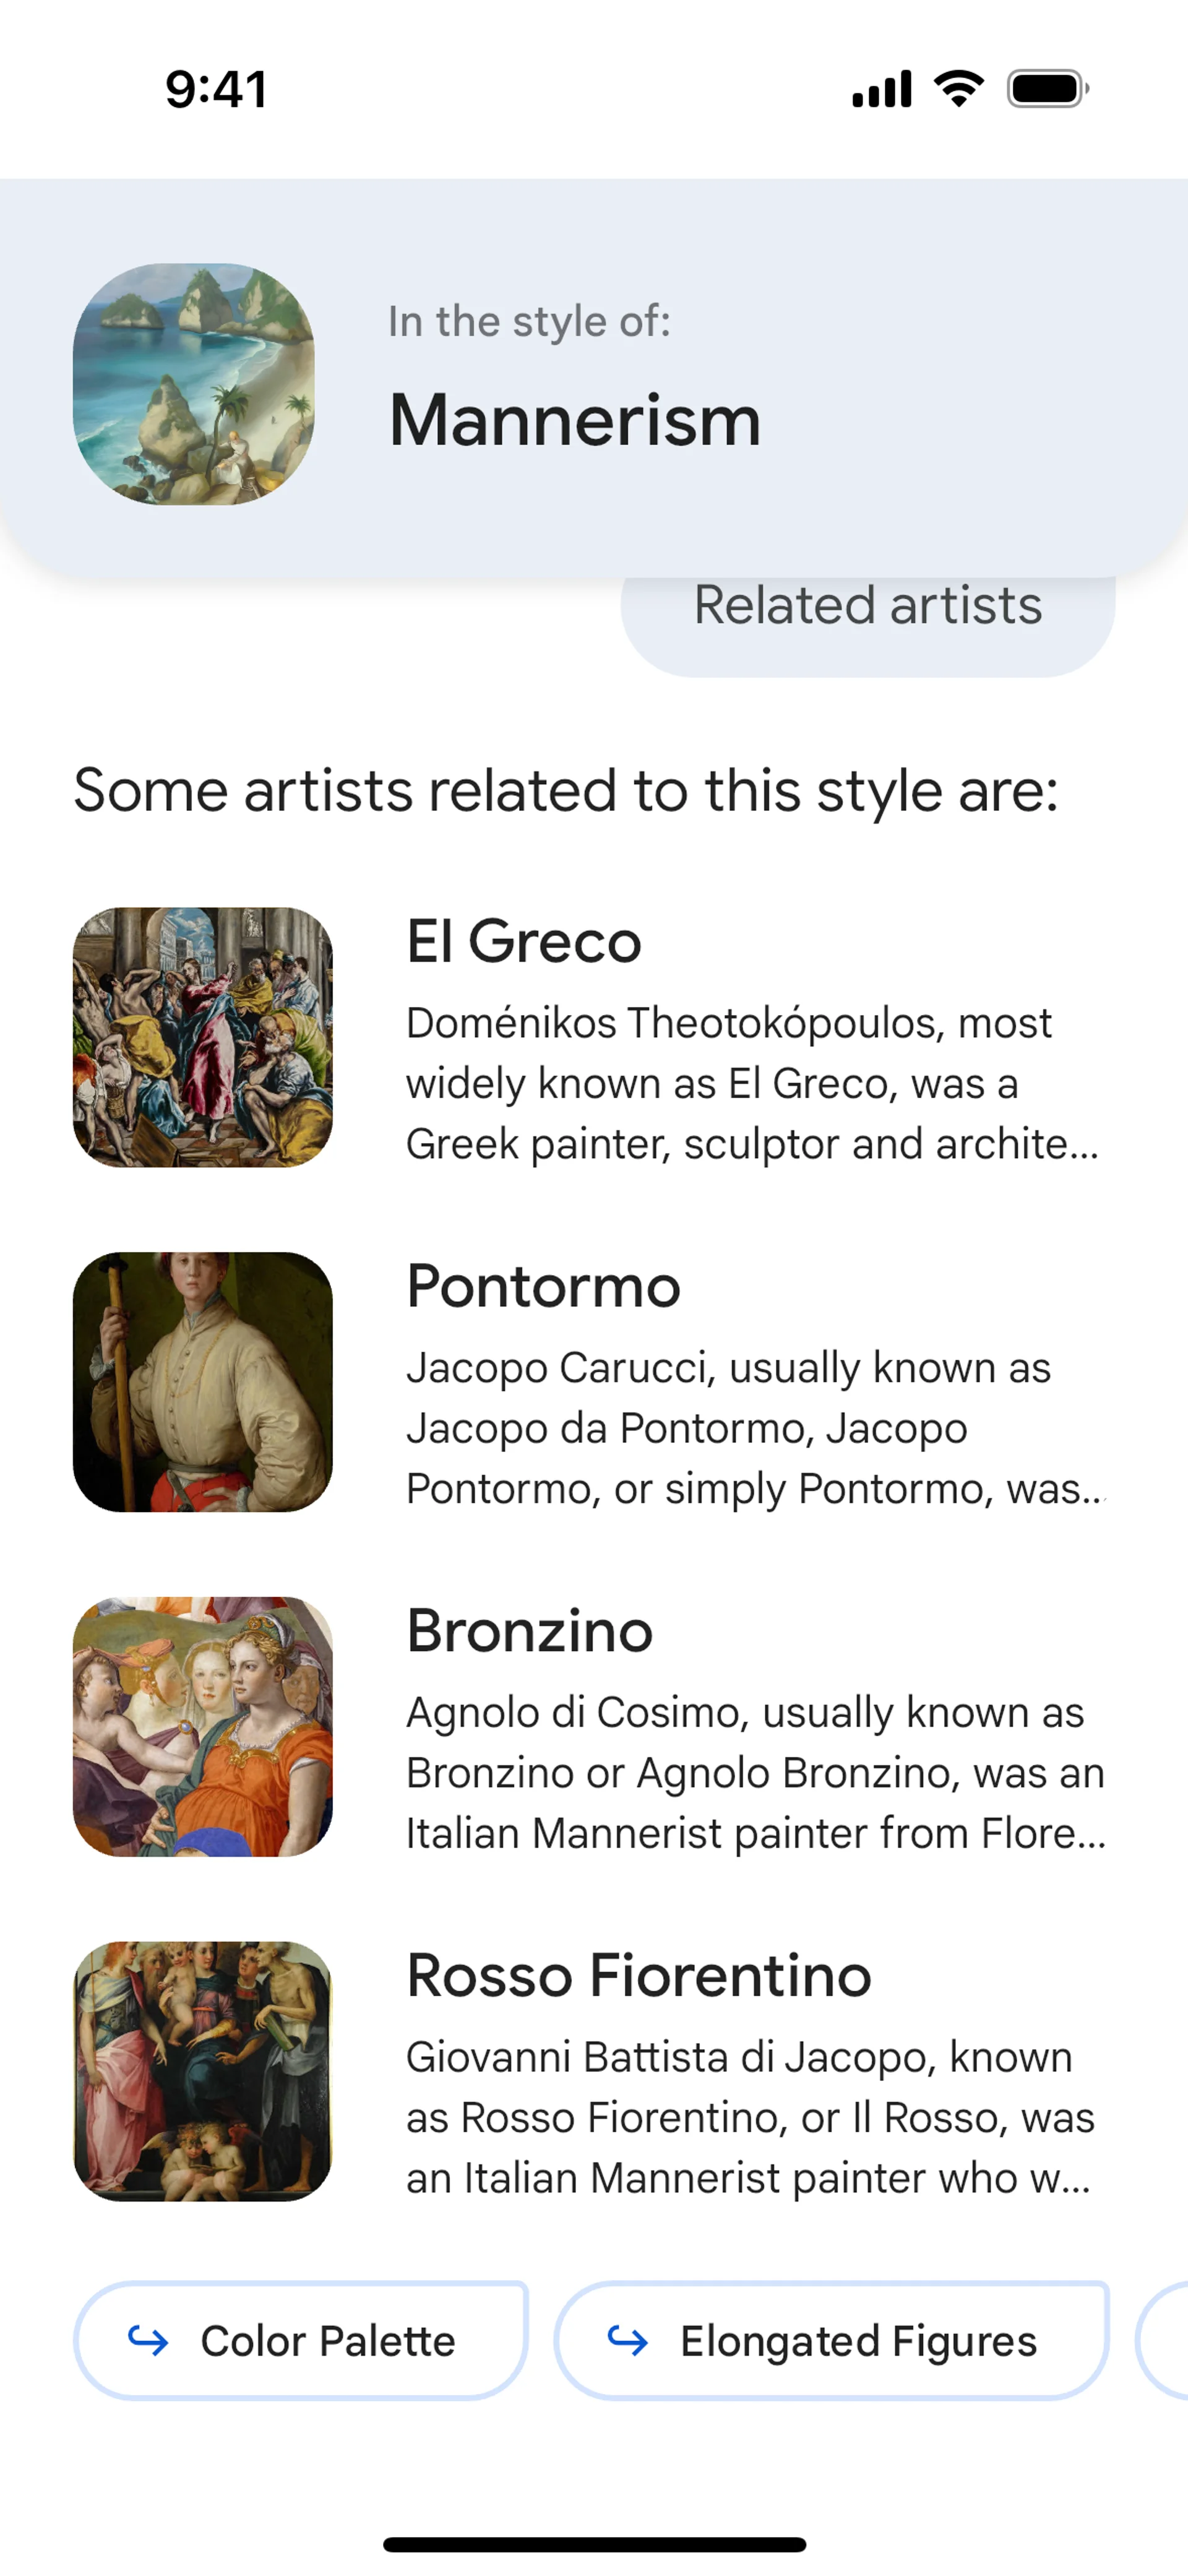Screen dimensions: 1188x2576
Task: Select the Elongated Figures suggestion chip
Action: (831, 2340)
